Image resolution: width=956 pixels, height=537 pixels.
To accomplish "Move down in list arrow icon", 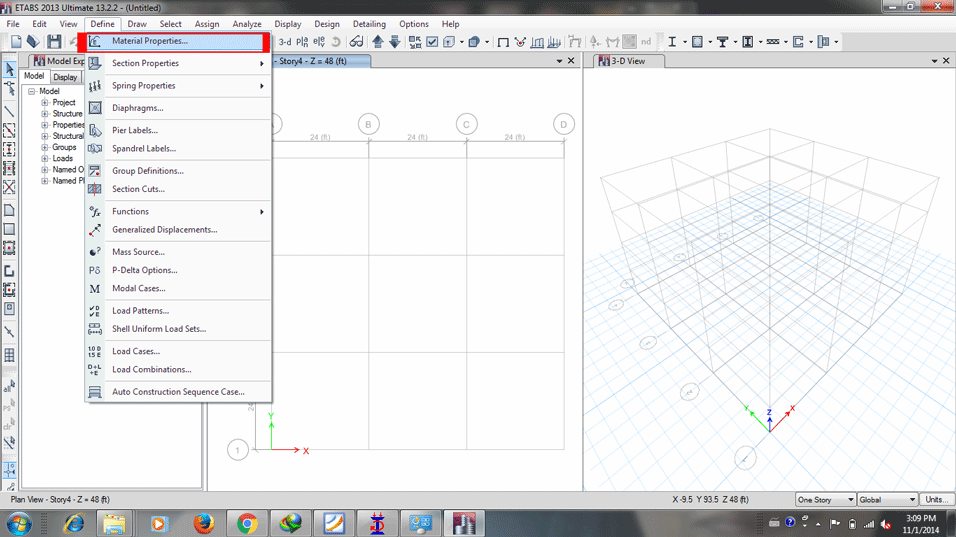I will click(394, 42).
